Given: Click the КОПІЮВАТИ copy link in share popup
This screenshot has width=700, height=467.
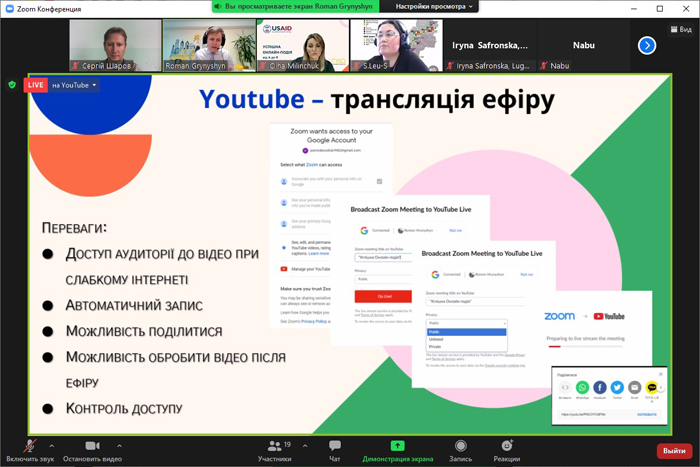Looking at the screenshot, I should tap(646, 414).
